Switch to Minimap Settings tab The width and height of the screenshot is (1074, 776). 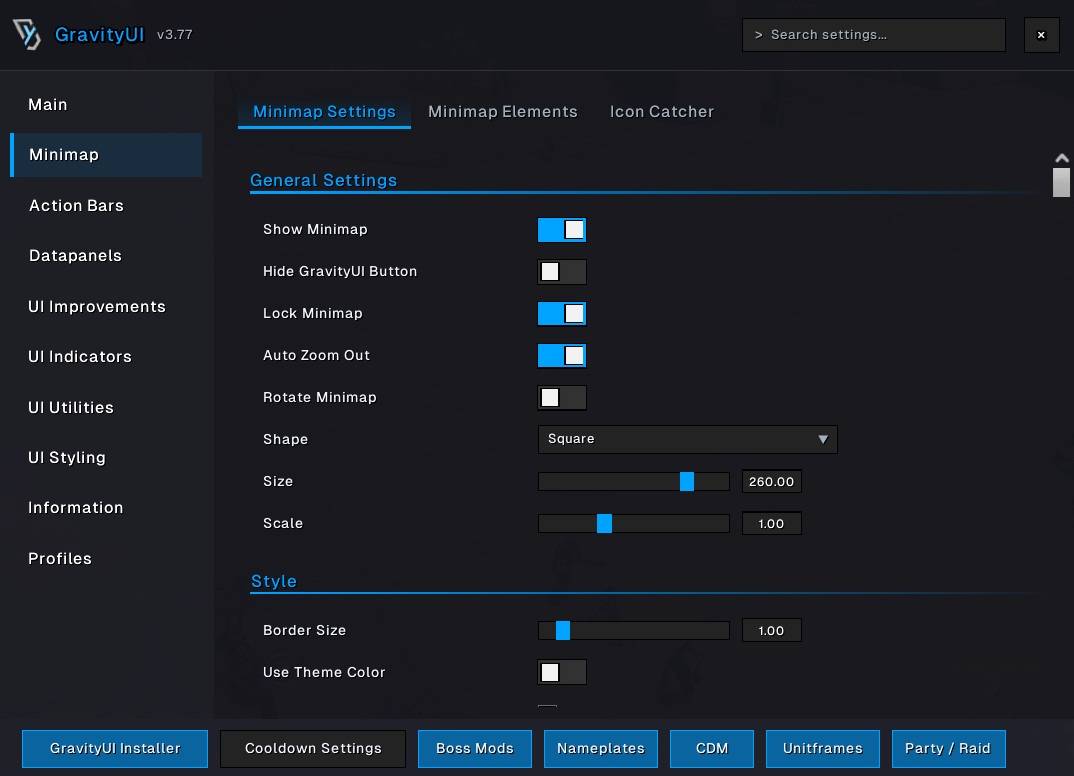click(x=324, y=112)
